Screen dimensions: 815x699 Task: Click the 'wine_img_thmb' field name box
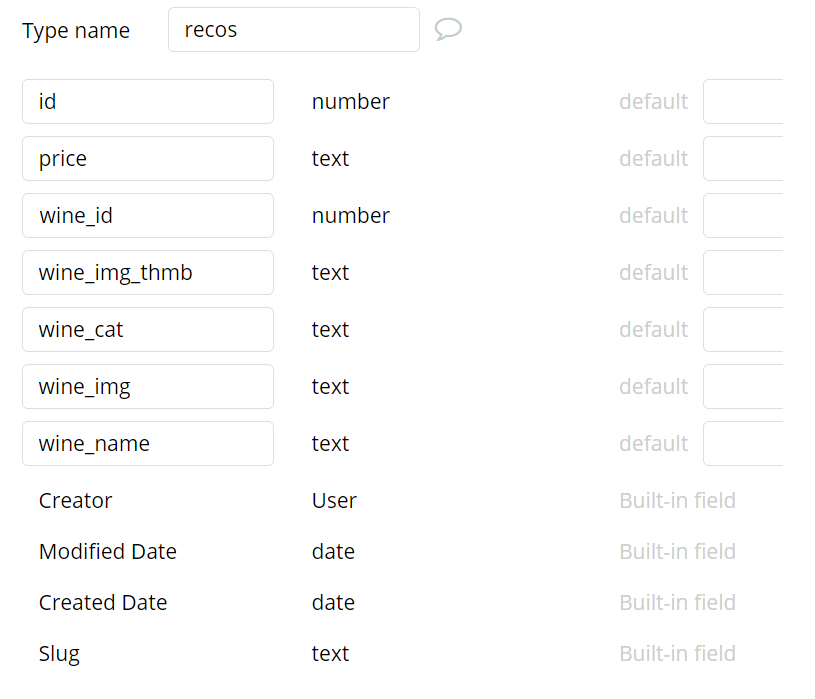(148, 273)
